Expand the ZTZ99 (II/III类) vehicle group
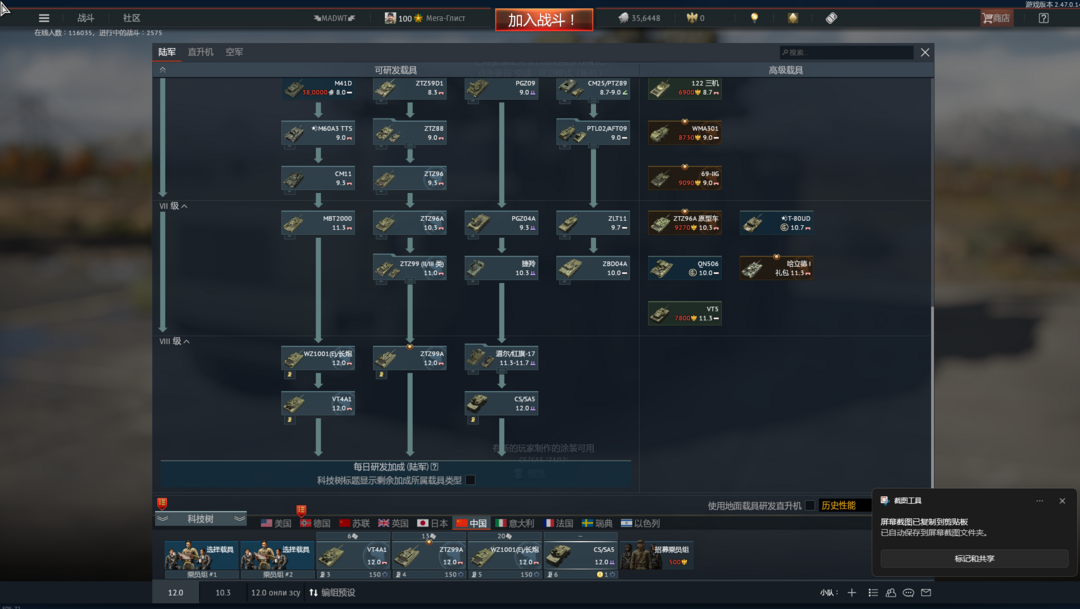This screenshot has height=609, width=1080. tap(410, 269)
